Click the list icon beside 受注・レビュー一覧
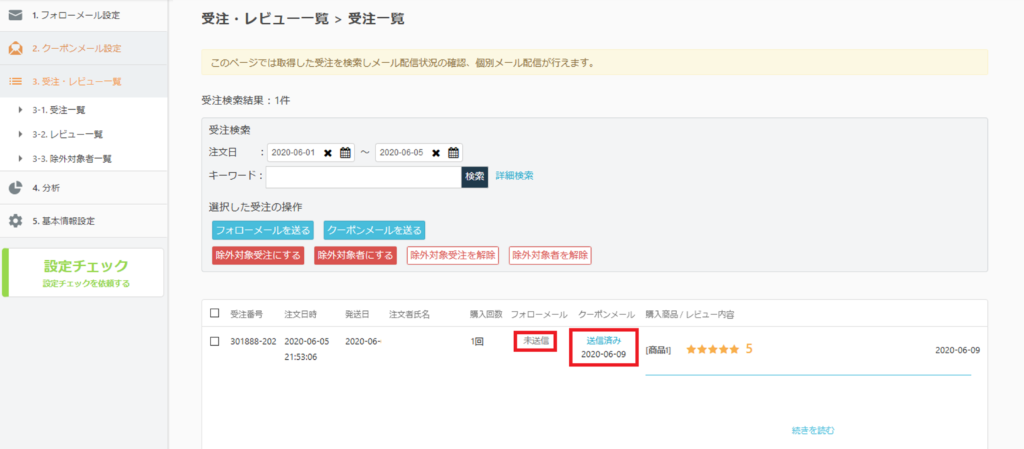 [15, 81]
